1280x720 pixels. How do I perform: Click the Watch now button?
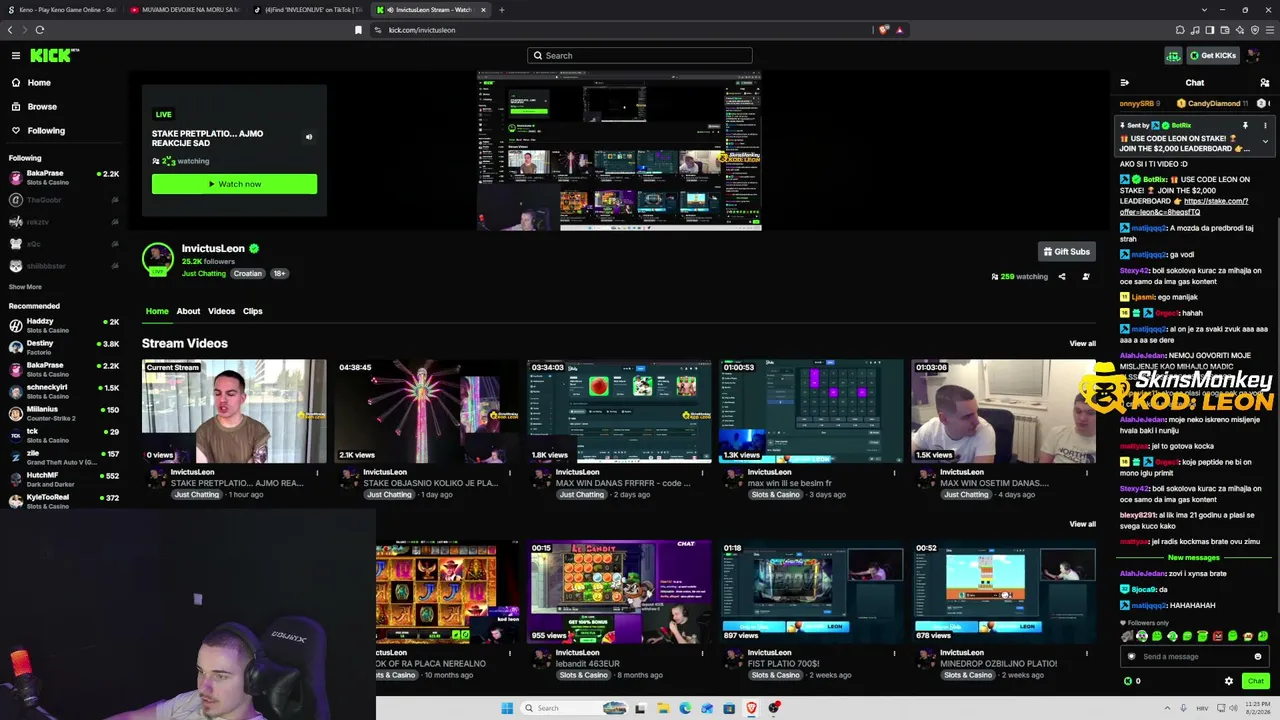point(234,184)
